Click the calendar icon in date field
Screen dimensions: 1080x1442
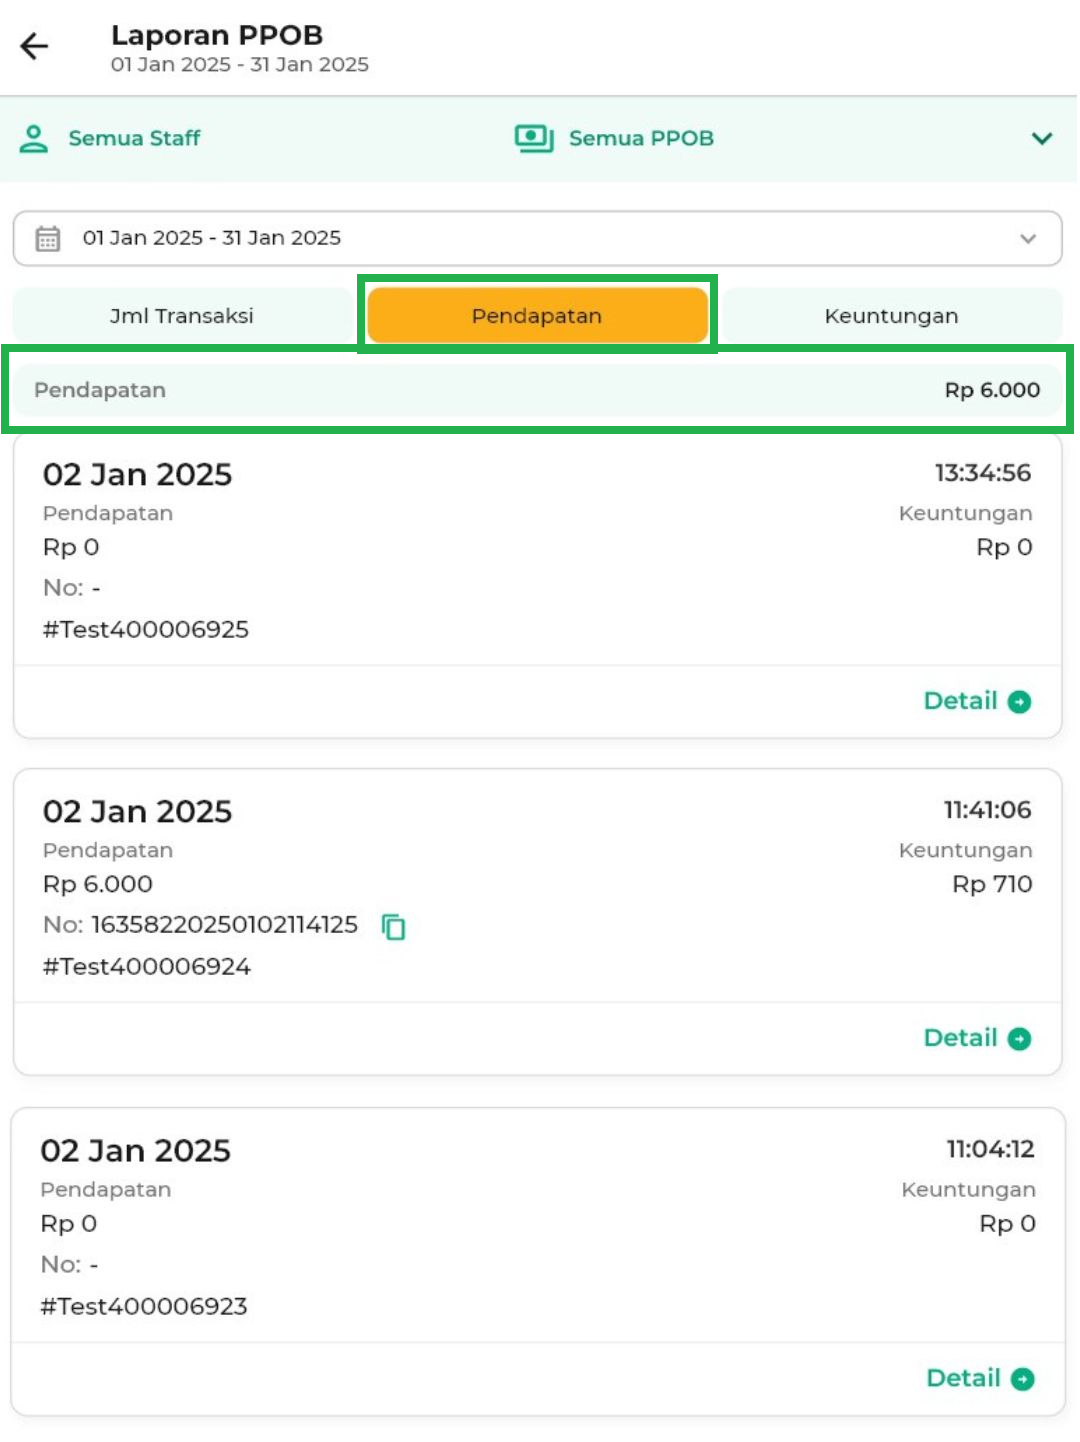48,239
